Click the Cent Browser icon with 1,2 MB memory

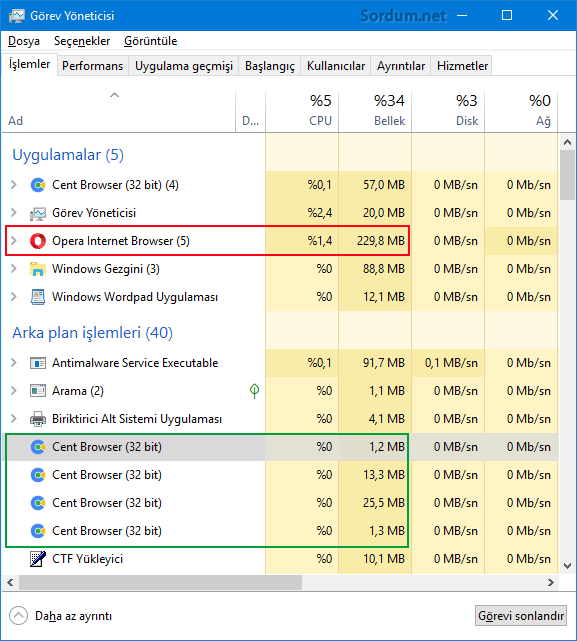click(38, 447)
